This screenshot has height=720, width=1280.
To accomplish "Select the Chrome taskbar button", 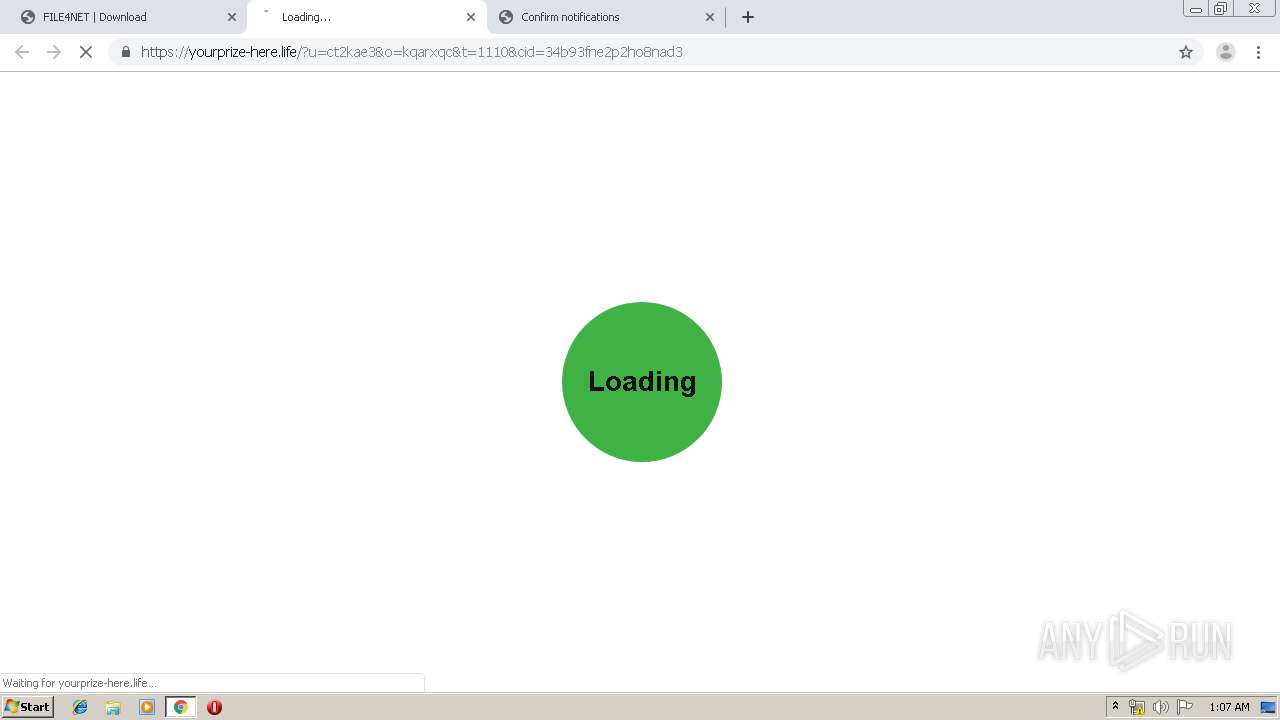I will click(x=180, y=707).
